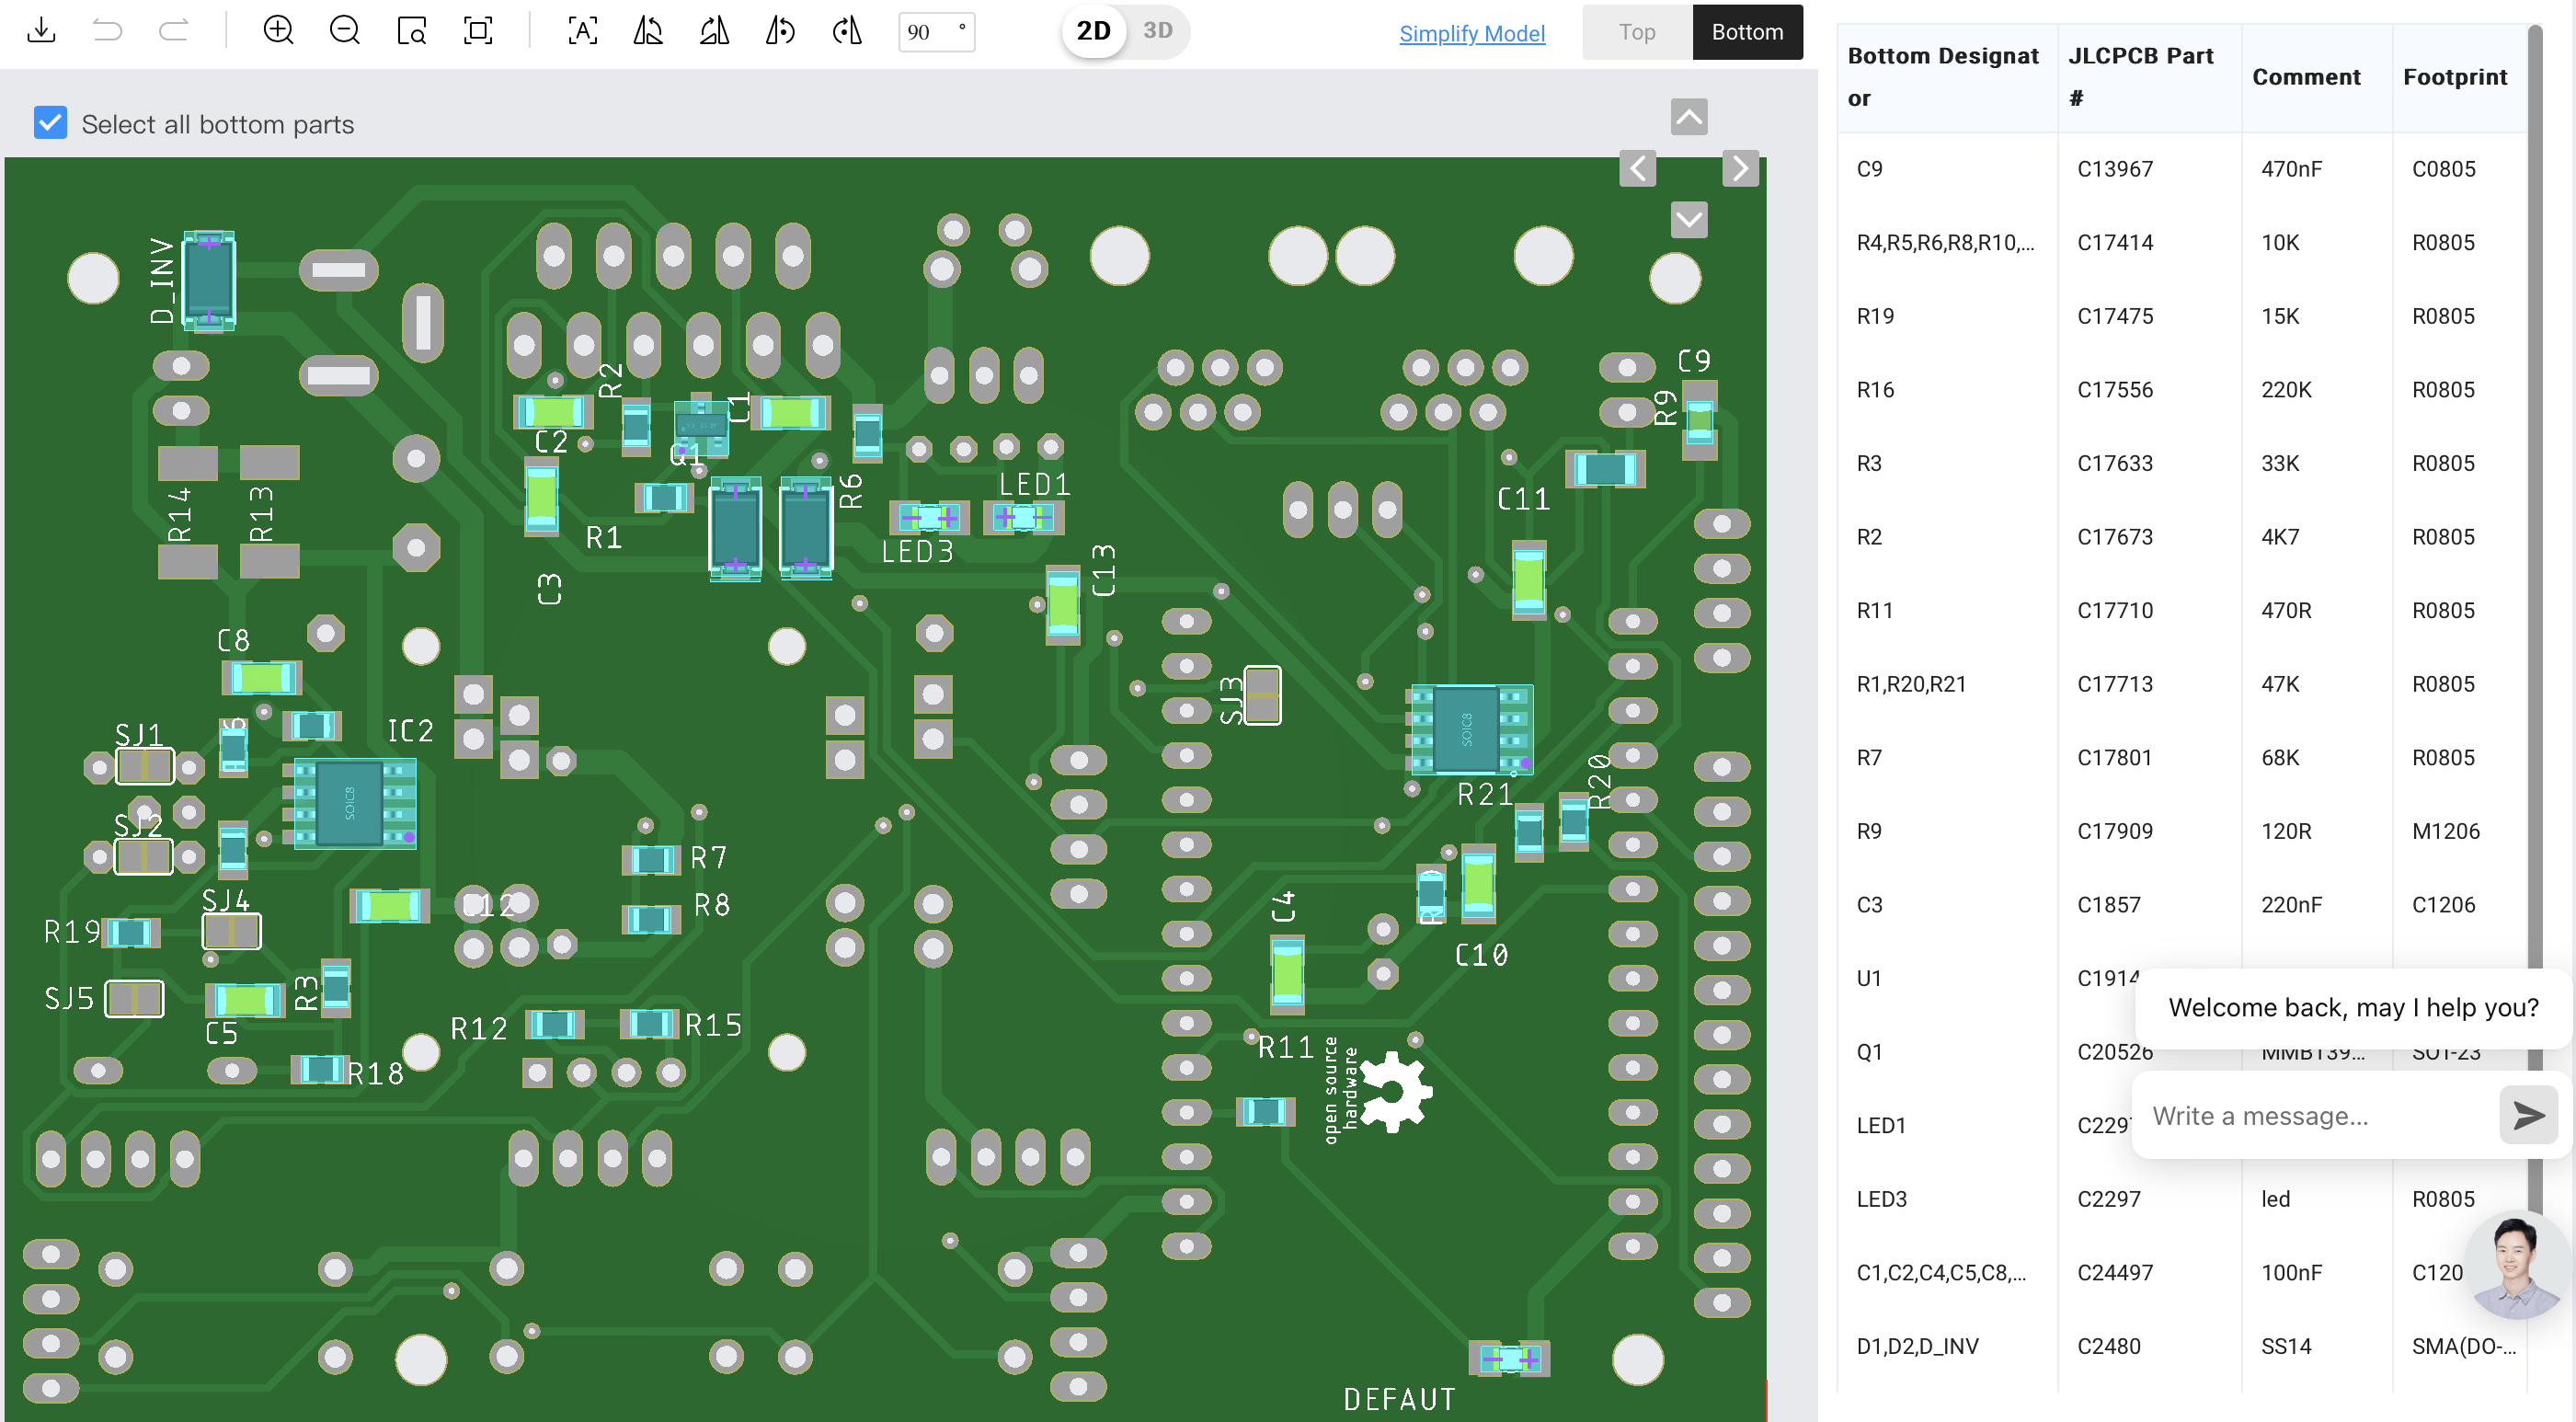Select the R4,R5,R6,R8,R10 row
Screen dimensions: 2576x1422
coord(2182,243)
